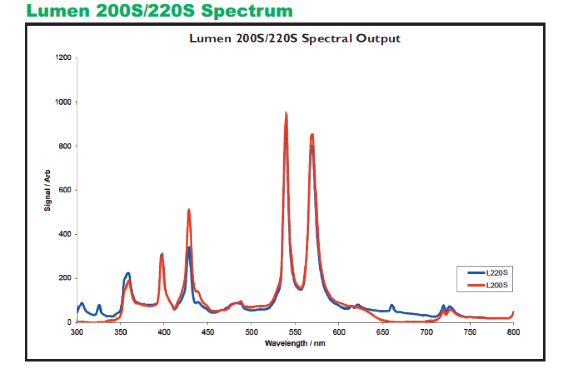Click the y-axis tick value 400

pyautogui.click(x=65, y=234)
